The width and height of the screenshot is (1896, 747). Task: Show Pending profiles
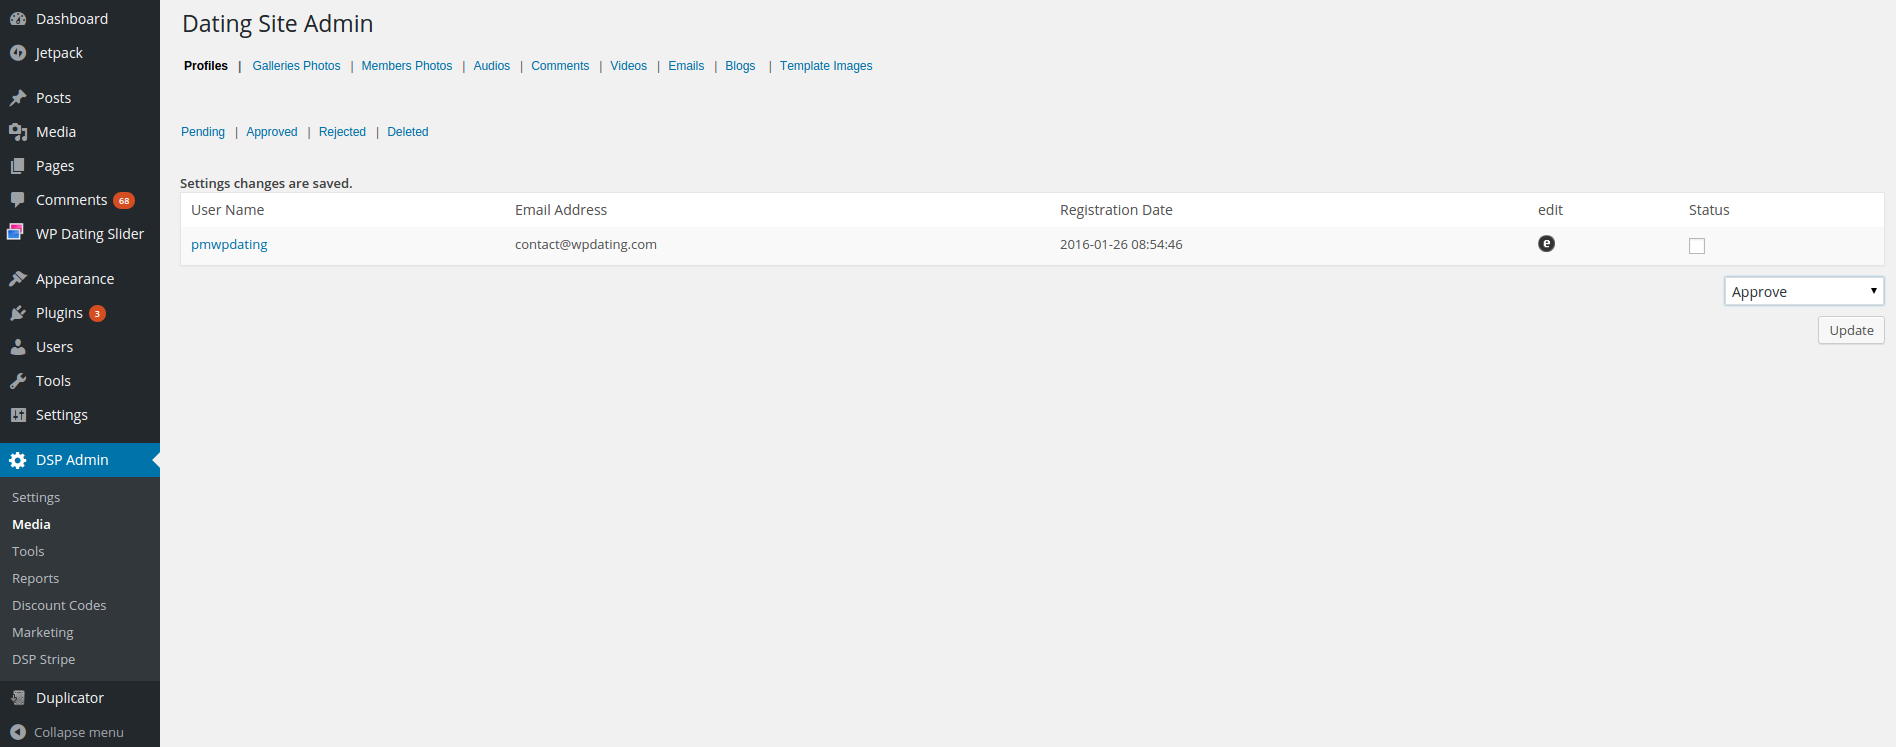pos(203,132)
